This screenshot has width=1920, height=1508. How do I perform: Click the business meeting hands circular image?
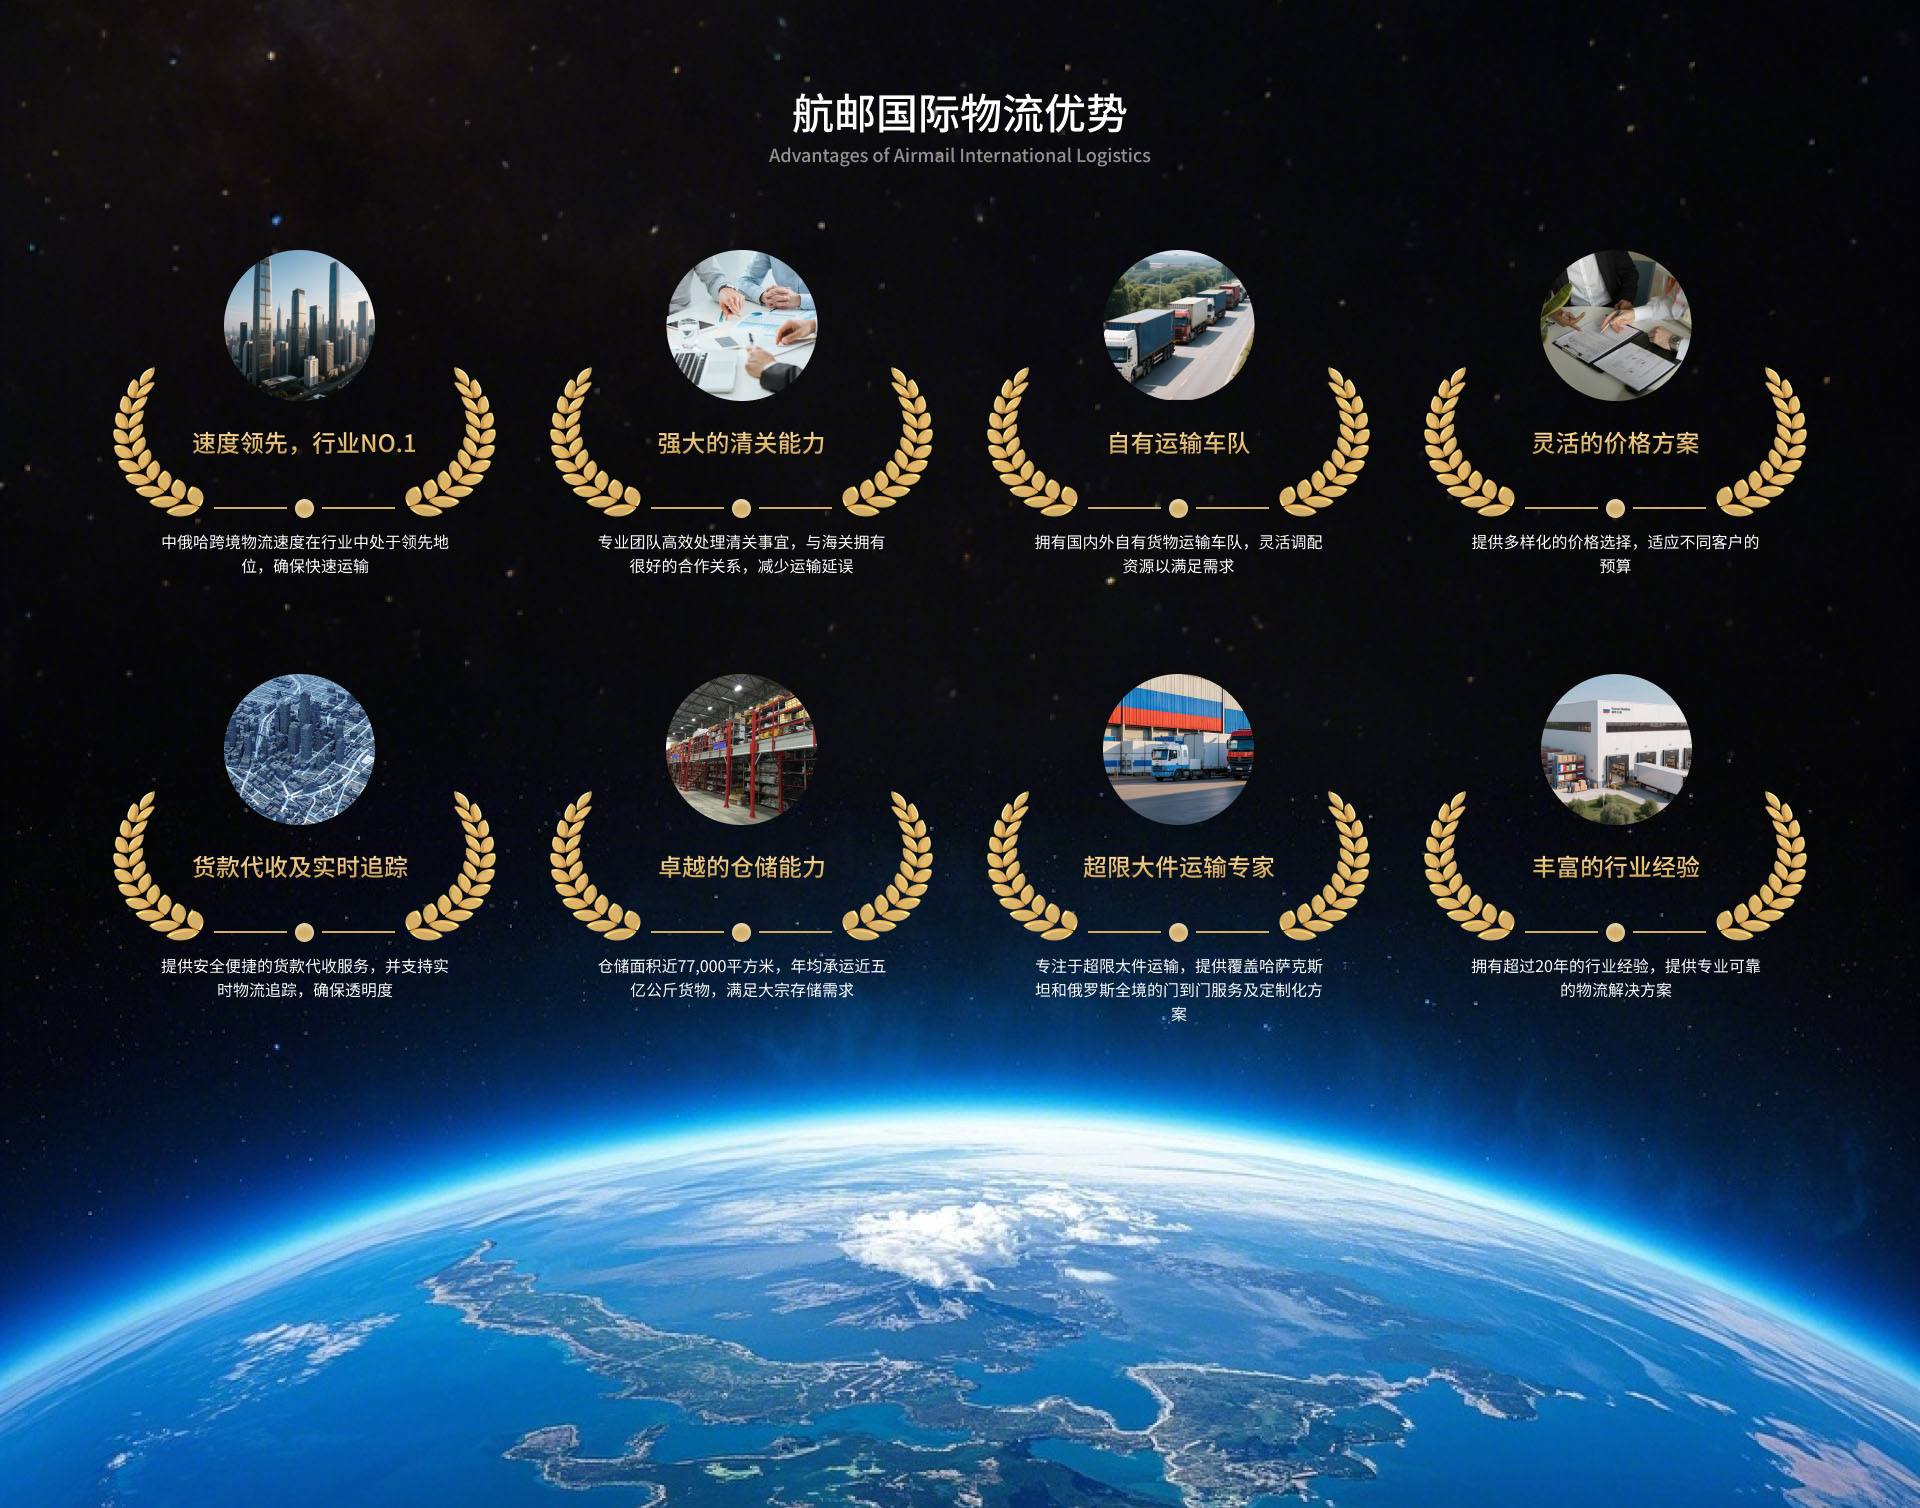tap(741, 325)
